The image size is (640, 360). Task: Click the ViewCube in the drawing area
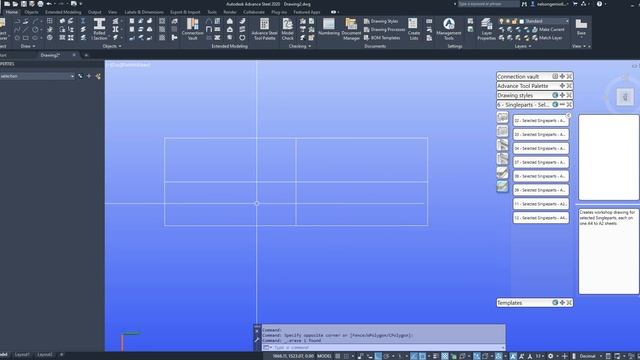pyautogui.click(x=625, y=97)
